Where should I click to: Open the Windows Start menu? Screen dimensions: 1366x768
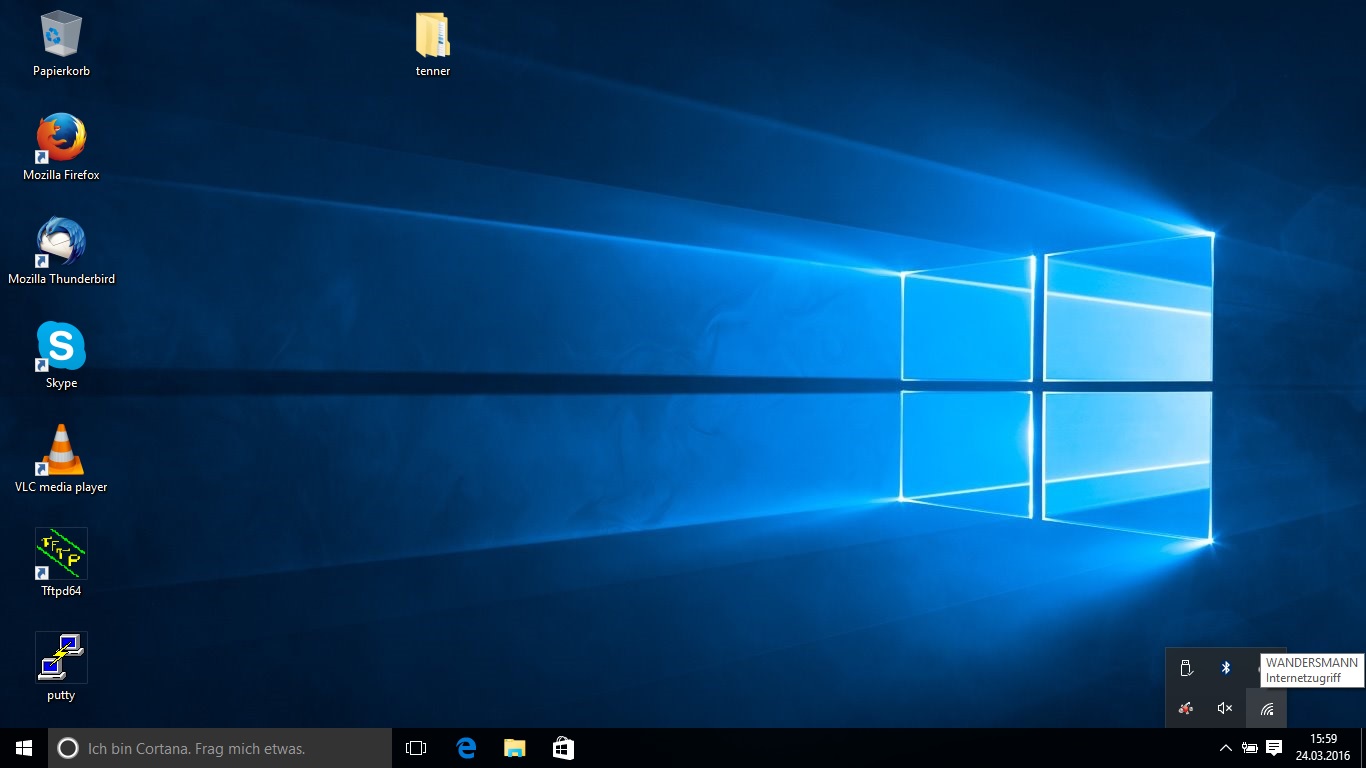point(24,748)
